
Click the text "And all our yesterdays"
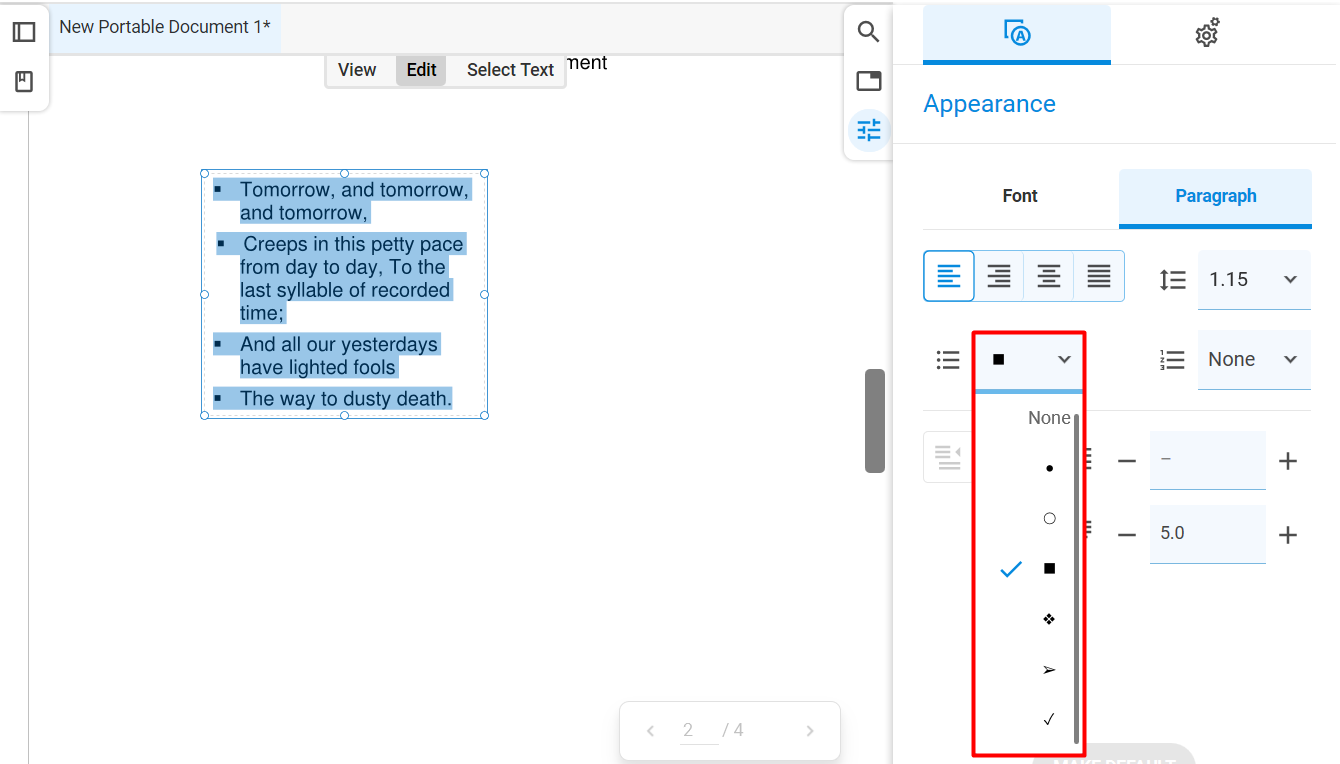339,345
